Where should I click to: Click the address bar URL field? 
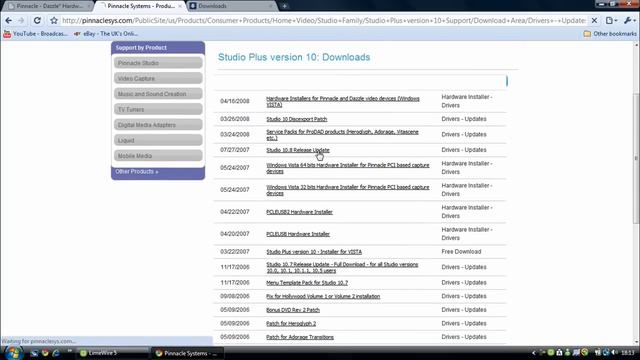click(324, 20)
